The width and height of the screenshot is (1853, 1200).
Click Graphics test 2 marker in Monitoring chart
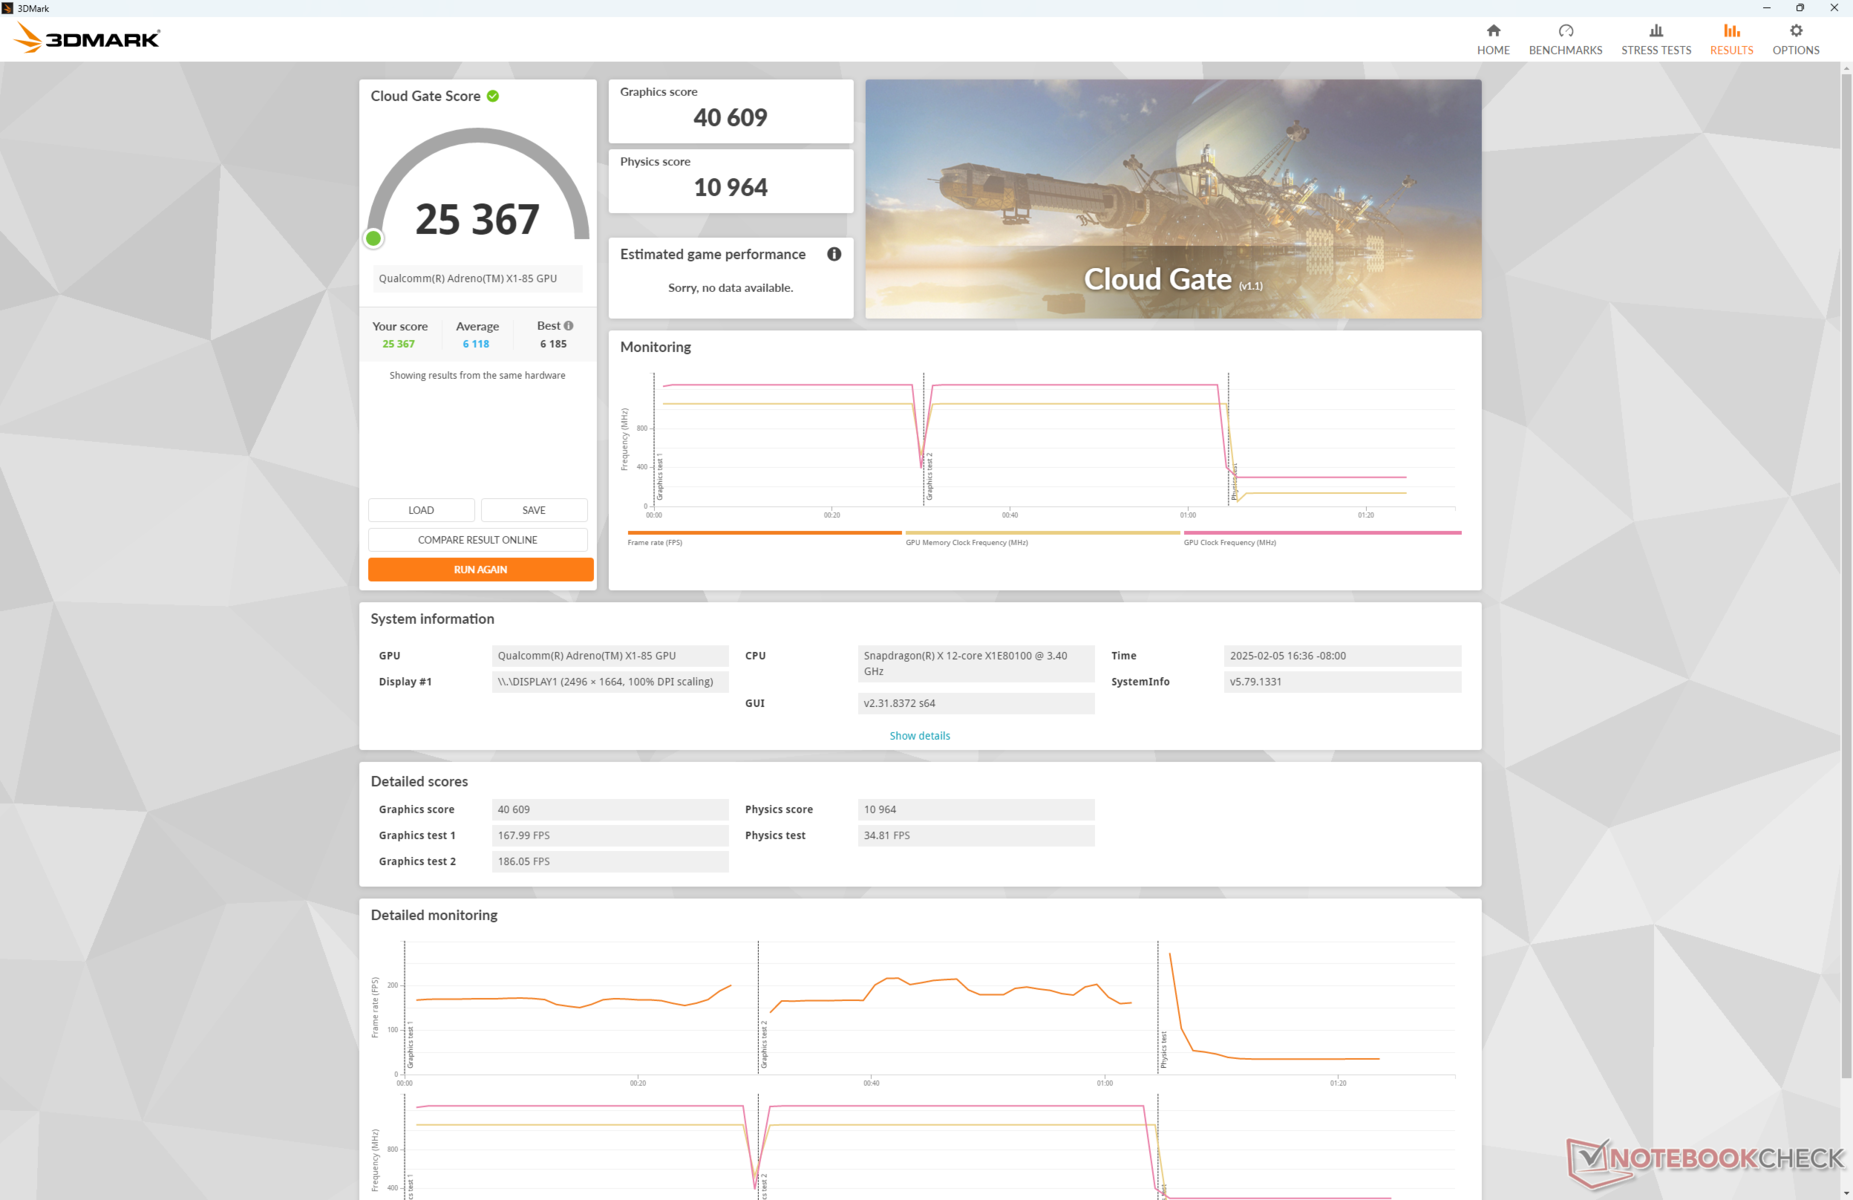(929, 477)
